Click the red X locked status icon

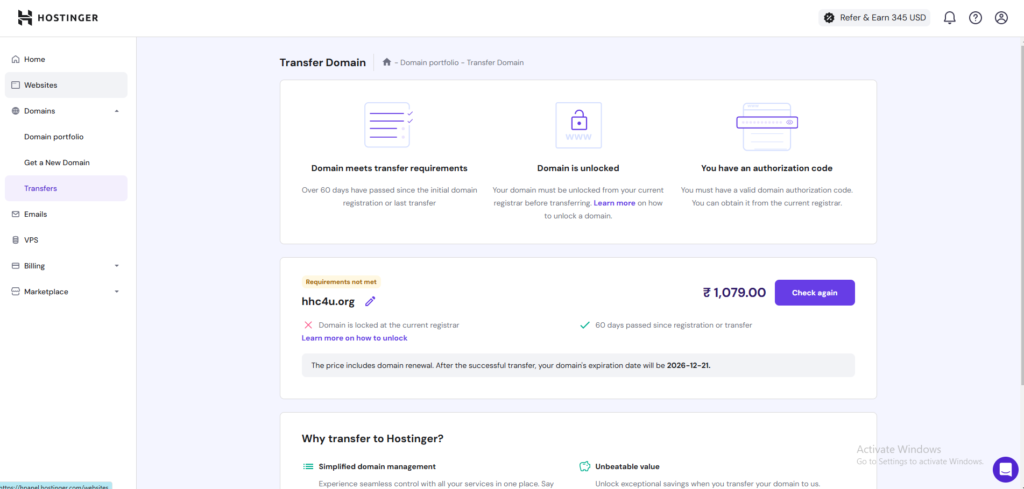point(308,324)
